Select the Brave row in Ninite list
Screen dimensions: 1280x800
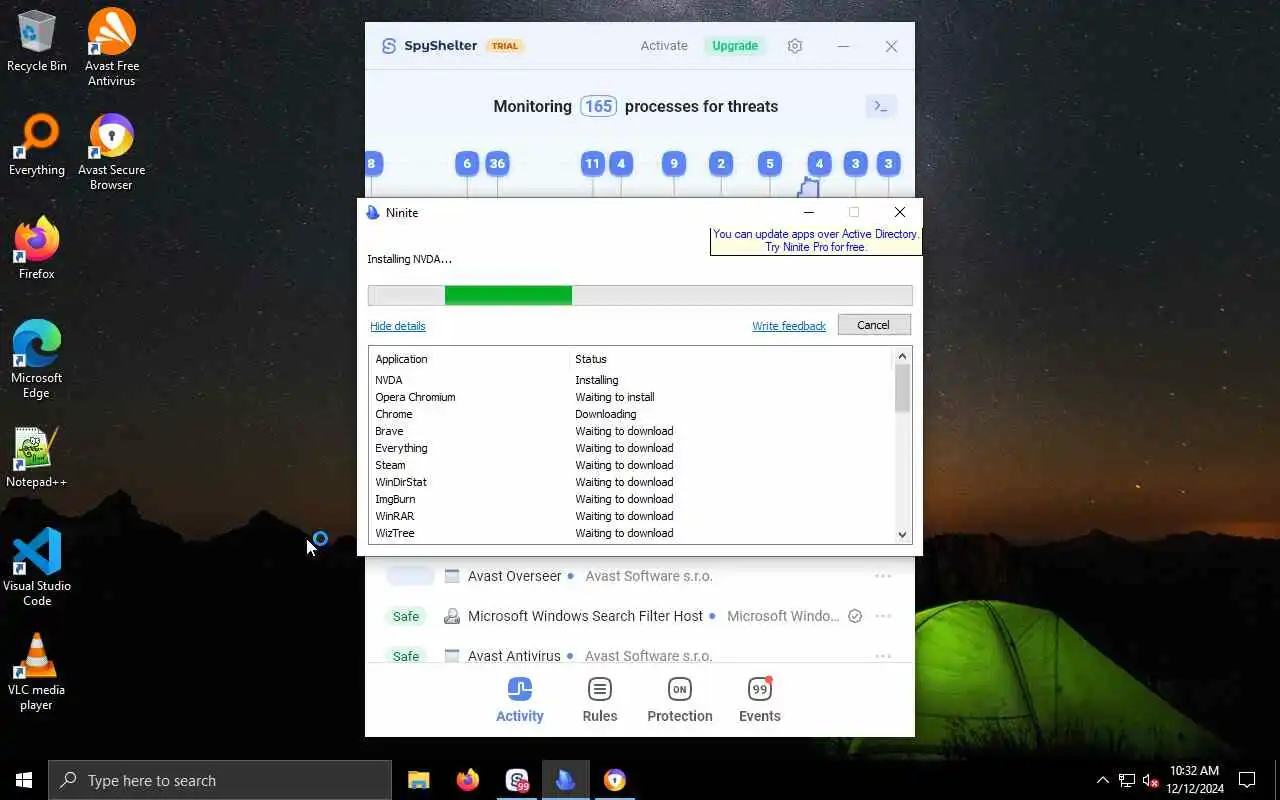(x=631, y=431)
